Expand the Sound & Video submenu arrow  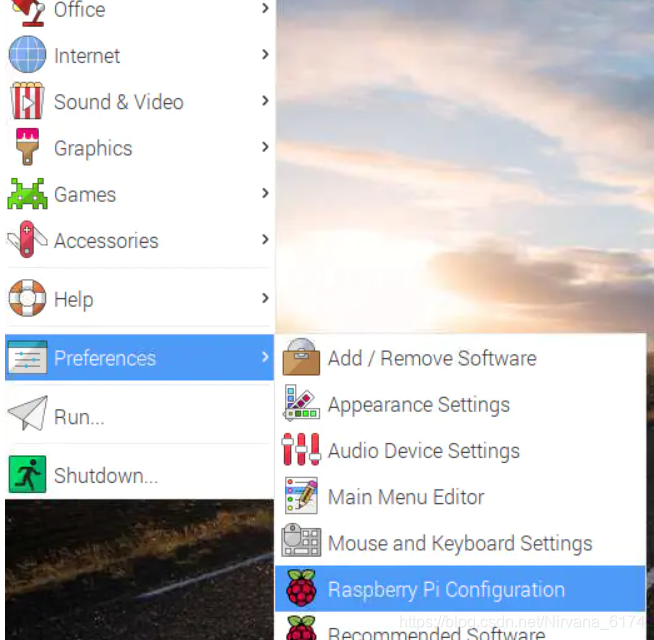(x=265, y=100)
